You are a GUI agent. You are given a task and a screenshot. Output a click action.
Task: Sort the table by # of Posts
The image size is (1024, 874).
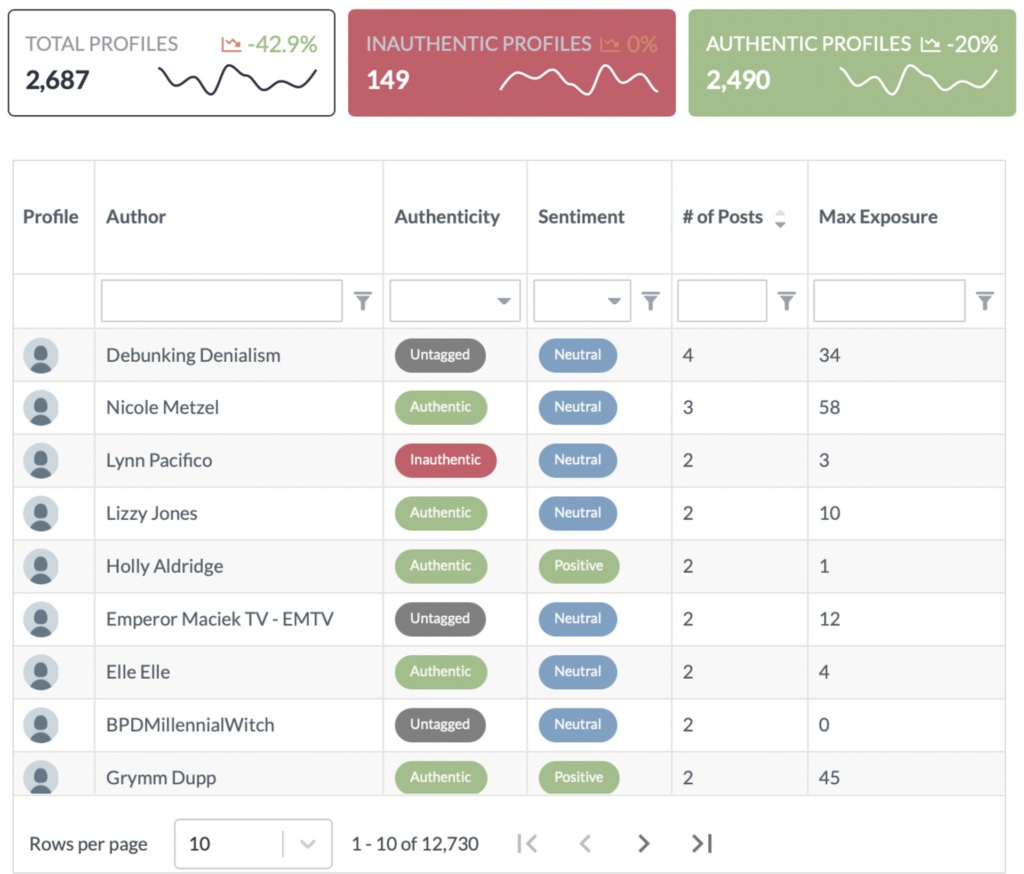tap(780, 216)
